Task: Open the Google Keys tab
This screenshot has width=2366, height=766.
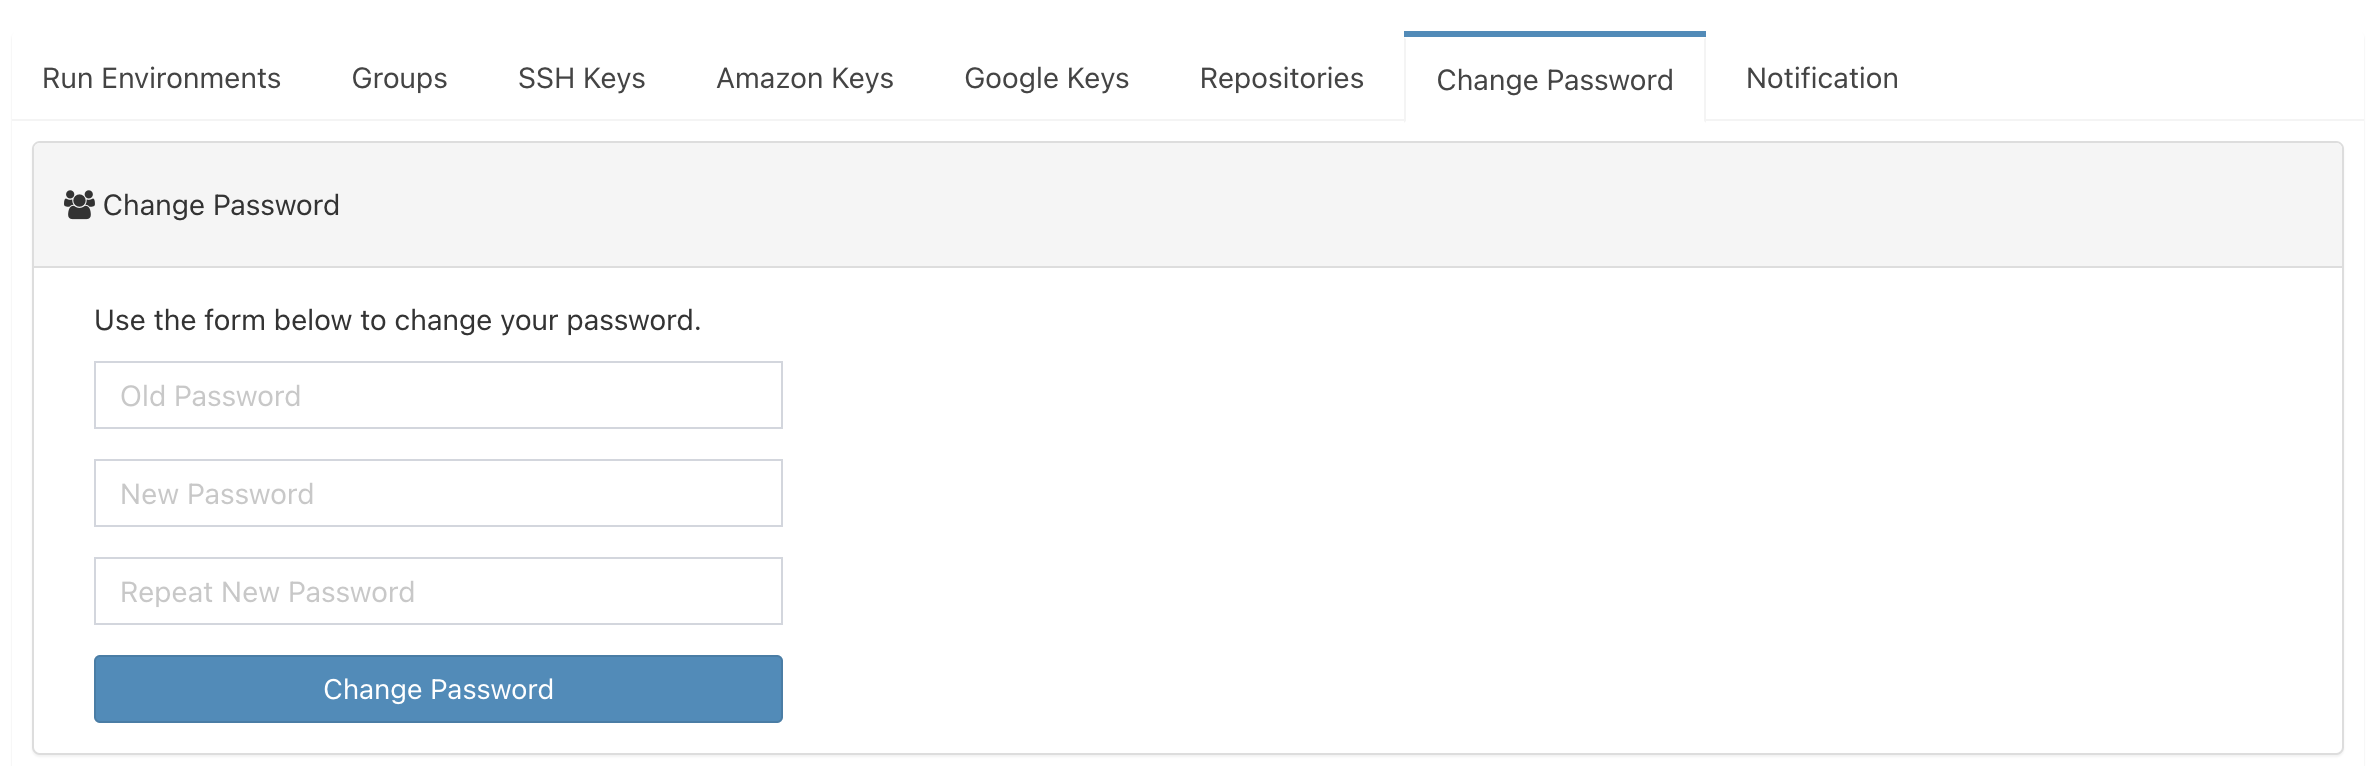Action: (1046, 78)
